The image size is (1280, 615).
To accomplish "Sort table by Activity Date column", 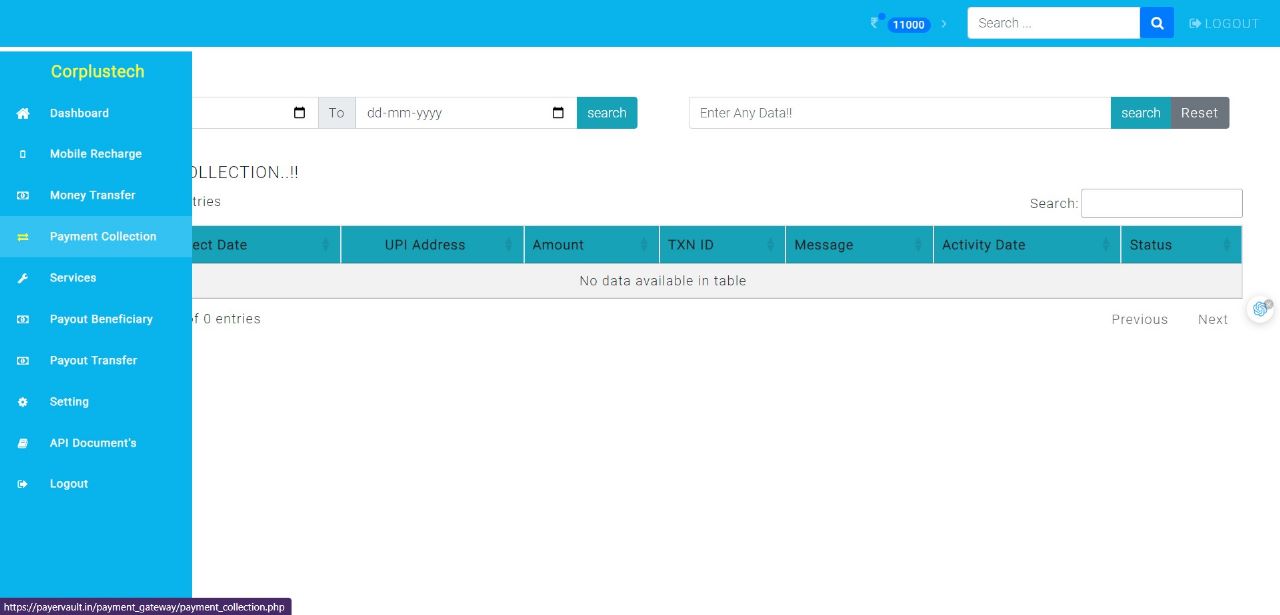I will tap(1027, 245).
